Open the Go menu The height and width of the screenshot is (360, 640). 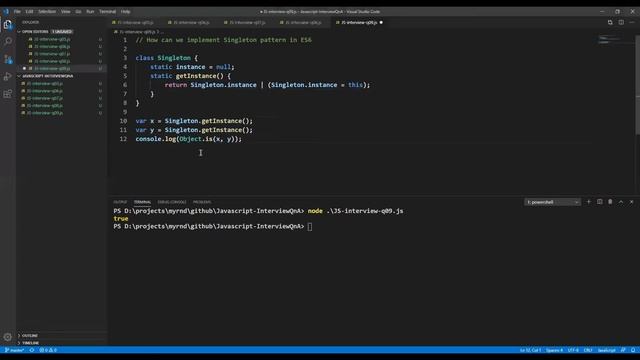(78, 11)
